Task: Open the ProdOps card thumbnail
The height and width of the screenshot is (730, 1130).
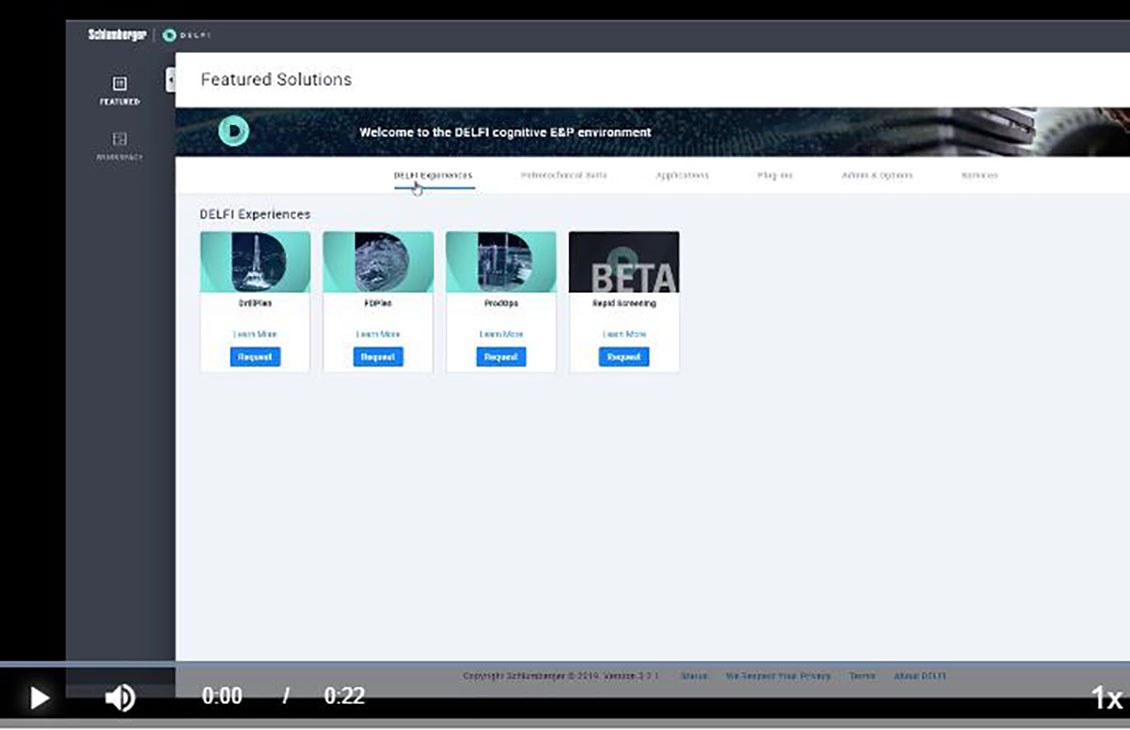Action: (x=501, y=262)
